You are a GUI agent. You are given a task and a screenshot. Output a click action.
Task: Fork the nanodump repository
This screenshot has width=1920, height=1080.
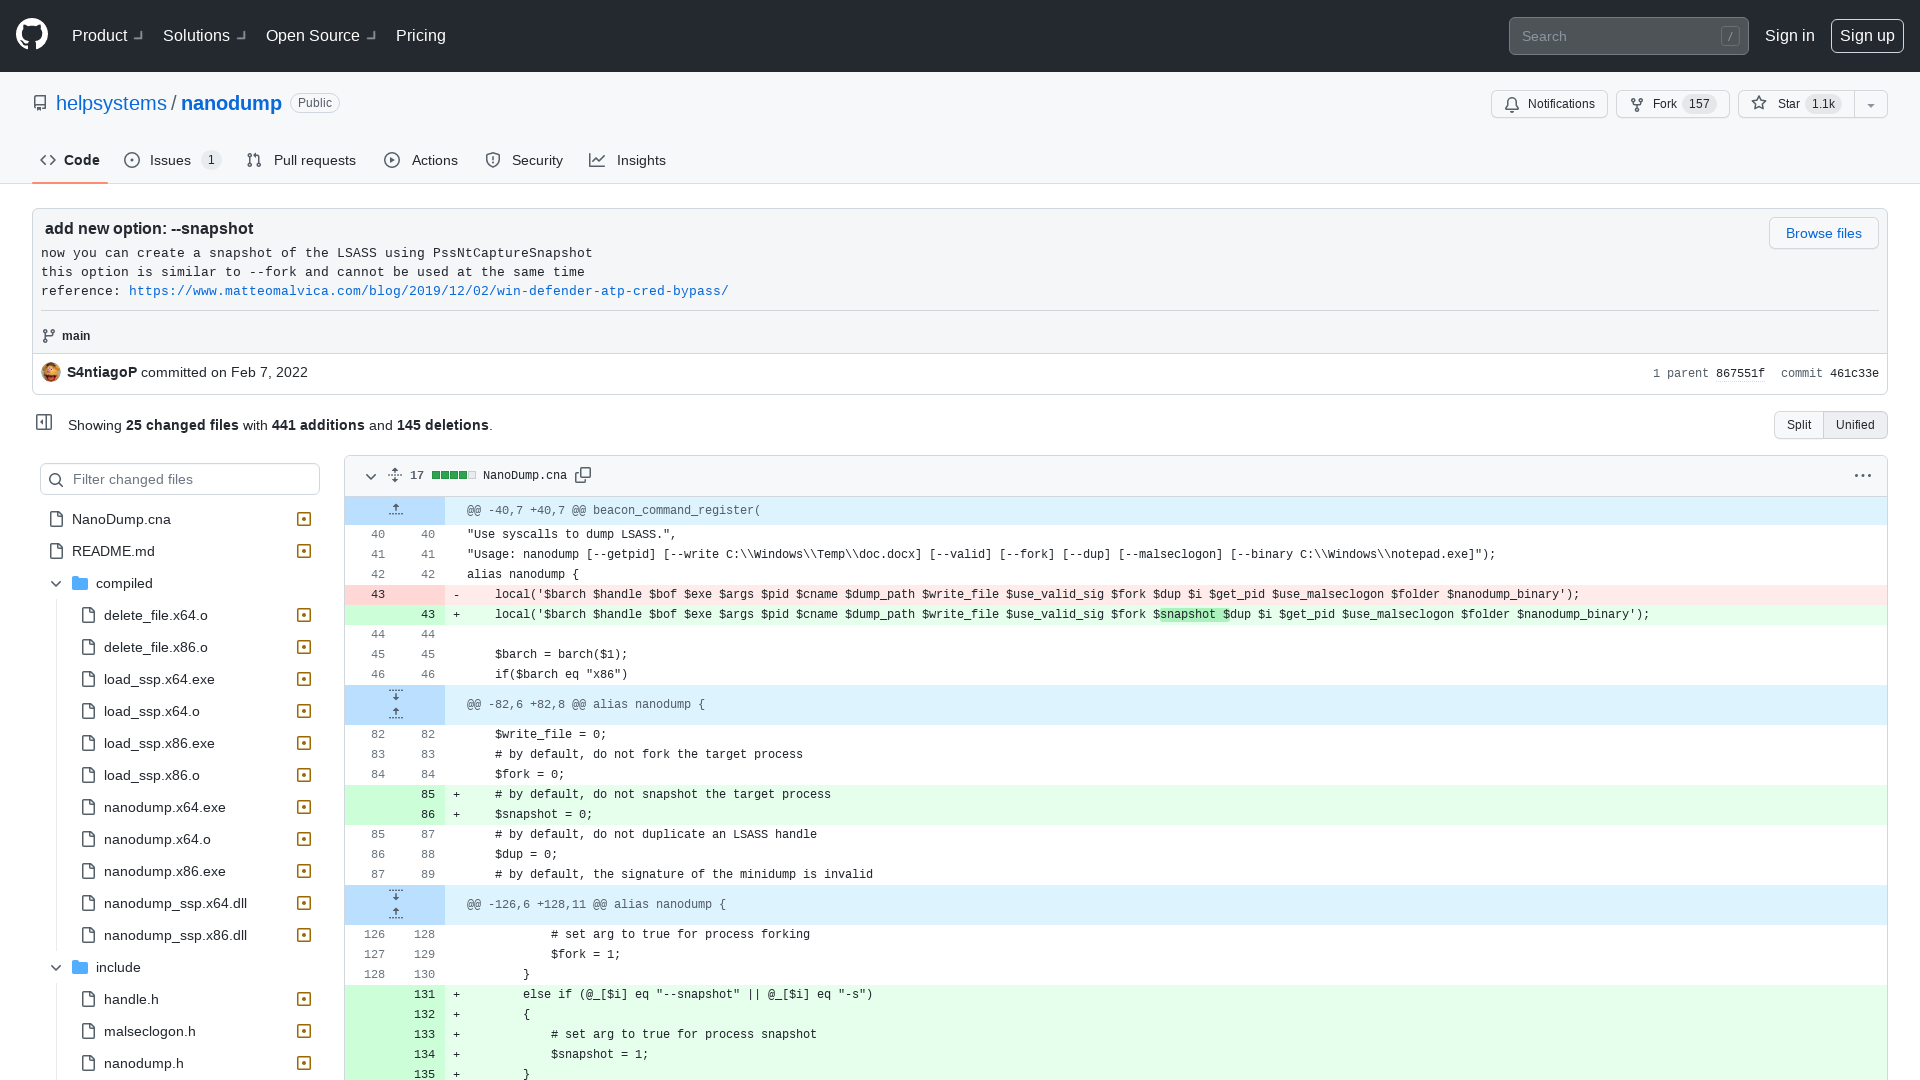tap(1672, 104)
